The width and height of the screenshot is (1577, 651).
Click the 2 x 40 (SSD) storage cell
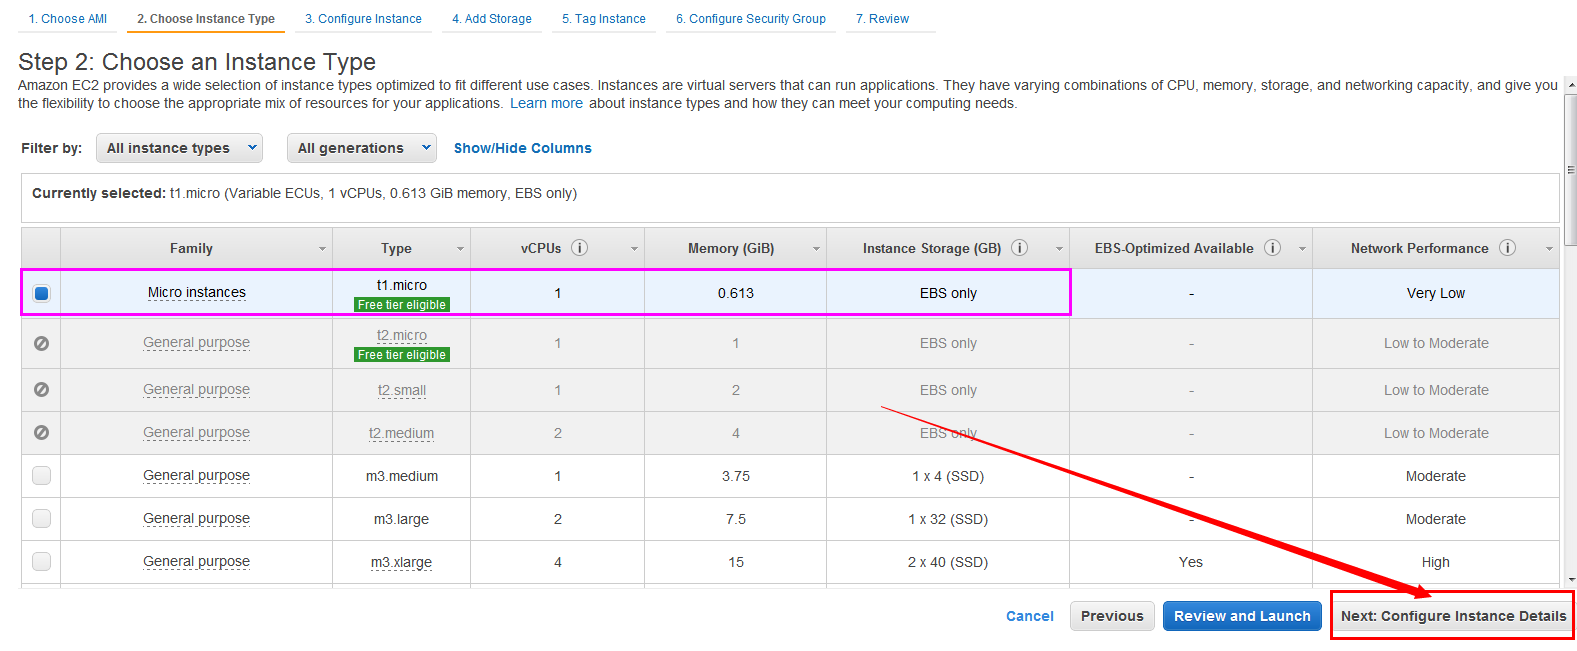click(x=948, y=562)
